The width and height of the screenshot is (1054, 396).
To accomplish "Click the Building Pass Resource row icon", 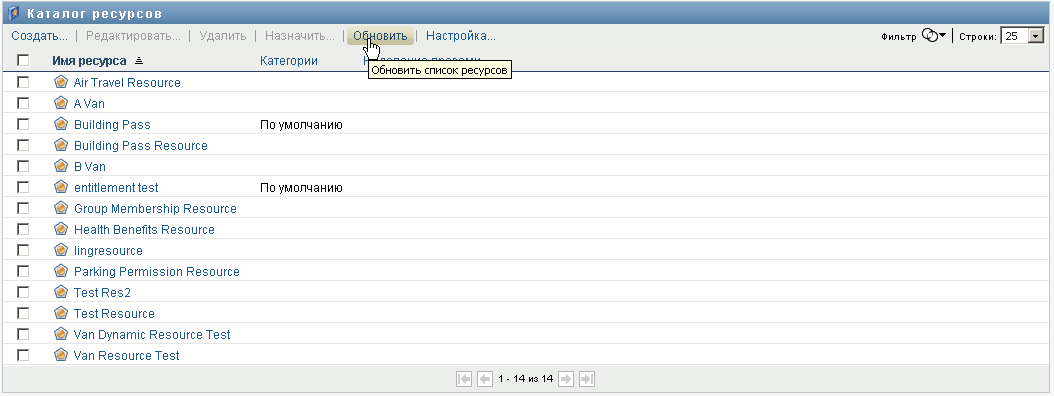I will (61, 145).
